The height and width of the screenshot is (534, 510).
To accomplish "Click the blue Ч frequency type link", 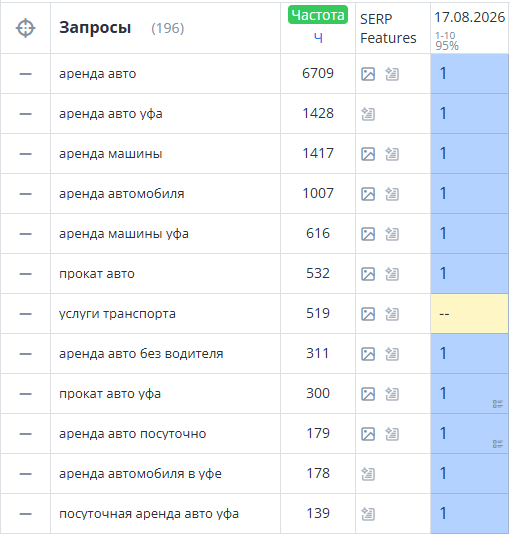I will point(318,38).
